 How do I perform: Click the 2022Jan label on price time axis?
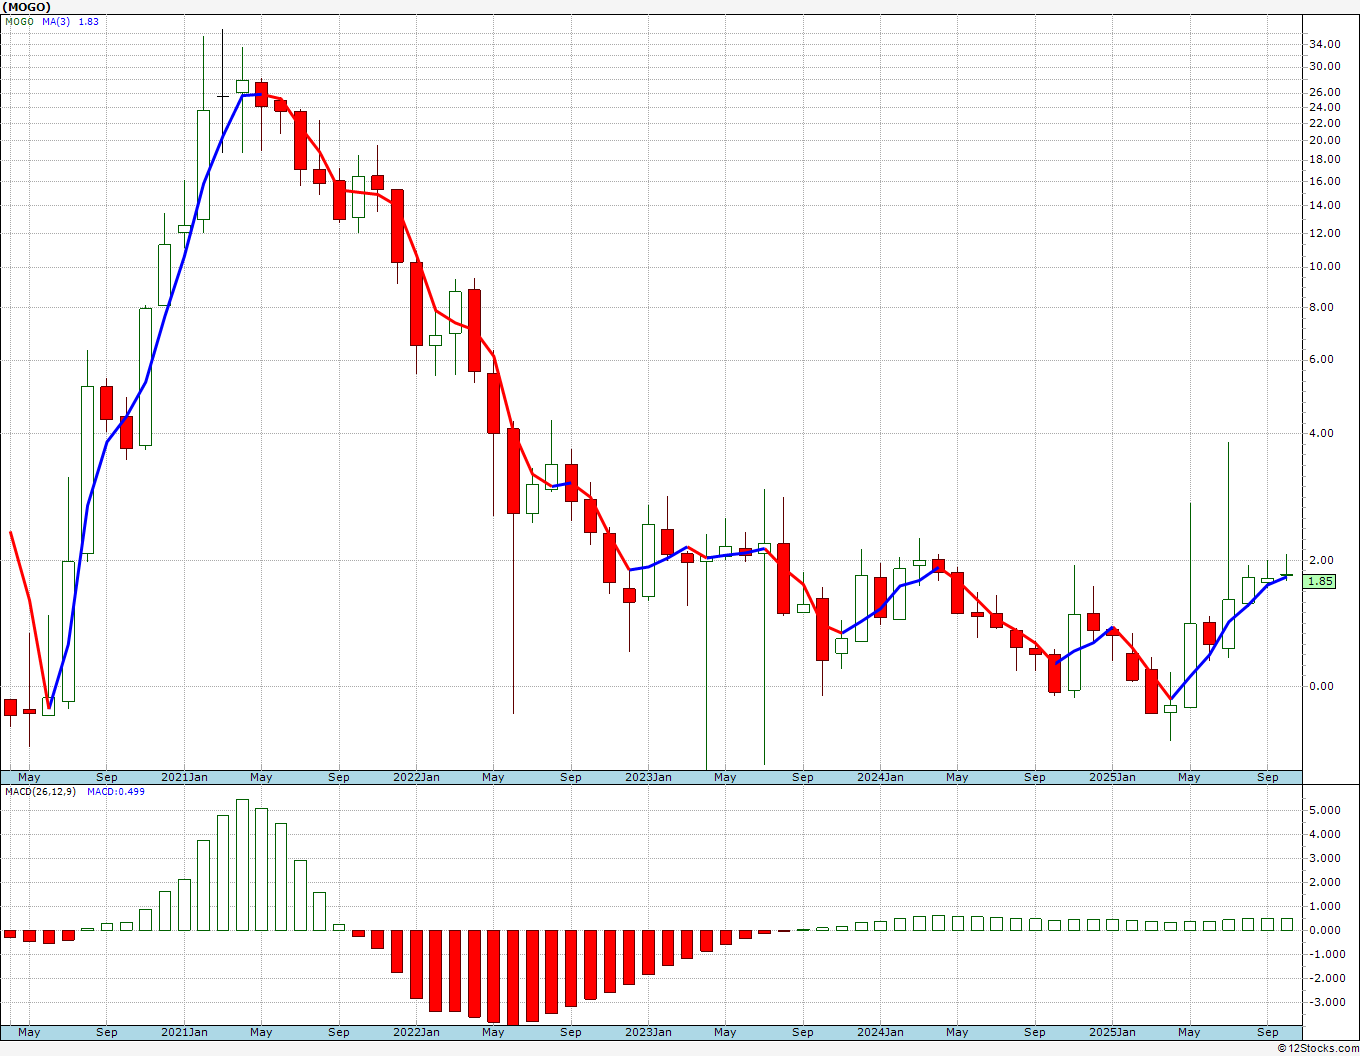416,777
